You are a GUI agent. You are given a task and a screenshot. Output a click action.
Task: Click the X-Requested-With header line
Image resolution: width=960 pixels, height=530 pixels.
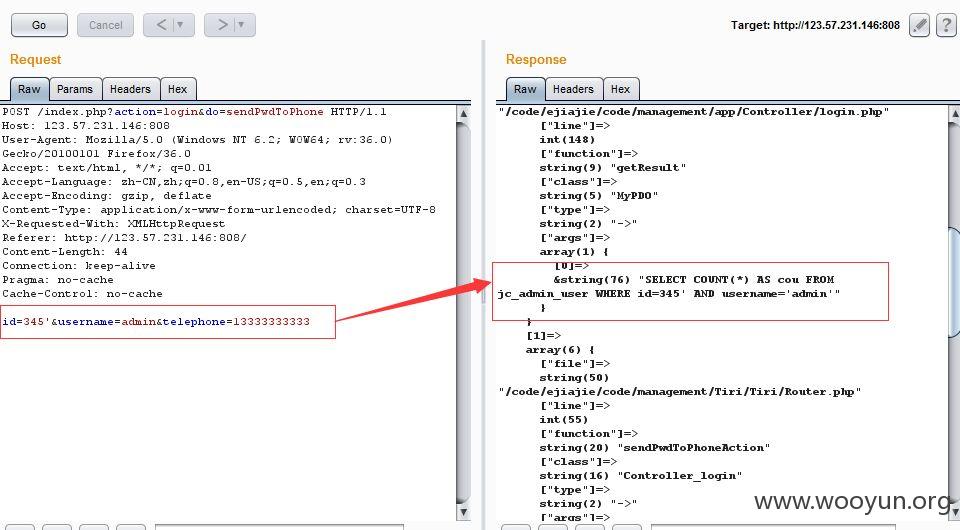point(113,224)
